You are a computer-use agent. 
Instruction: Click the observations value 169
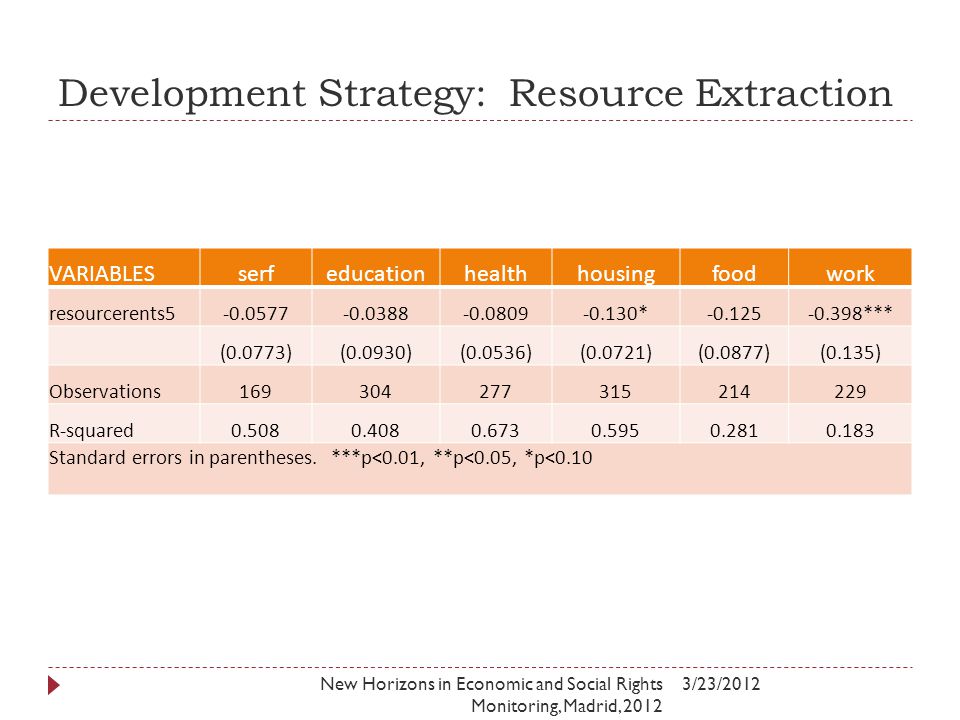click(255, 391)
